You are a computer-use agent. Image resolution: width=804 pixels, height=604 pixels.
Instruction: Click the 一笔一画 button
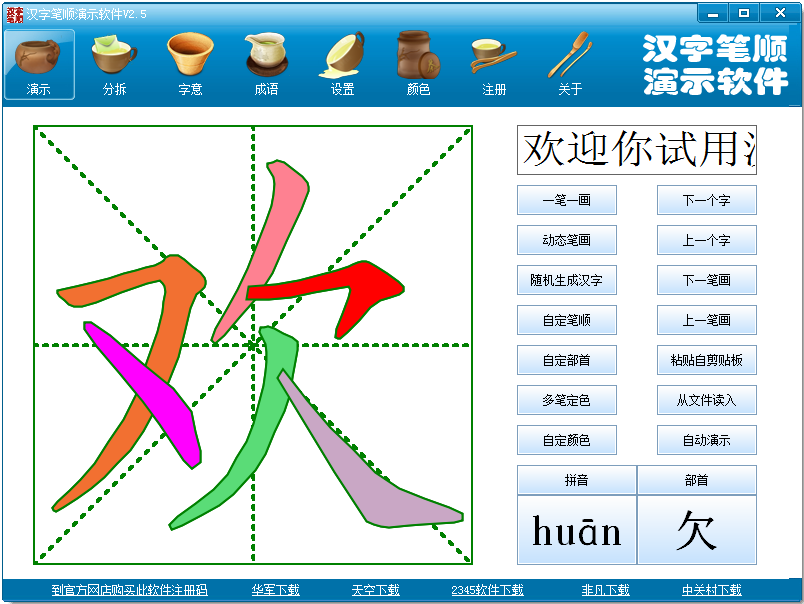coord(566,200)
